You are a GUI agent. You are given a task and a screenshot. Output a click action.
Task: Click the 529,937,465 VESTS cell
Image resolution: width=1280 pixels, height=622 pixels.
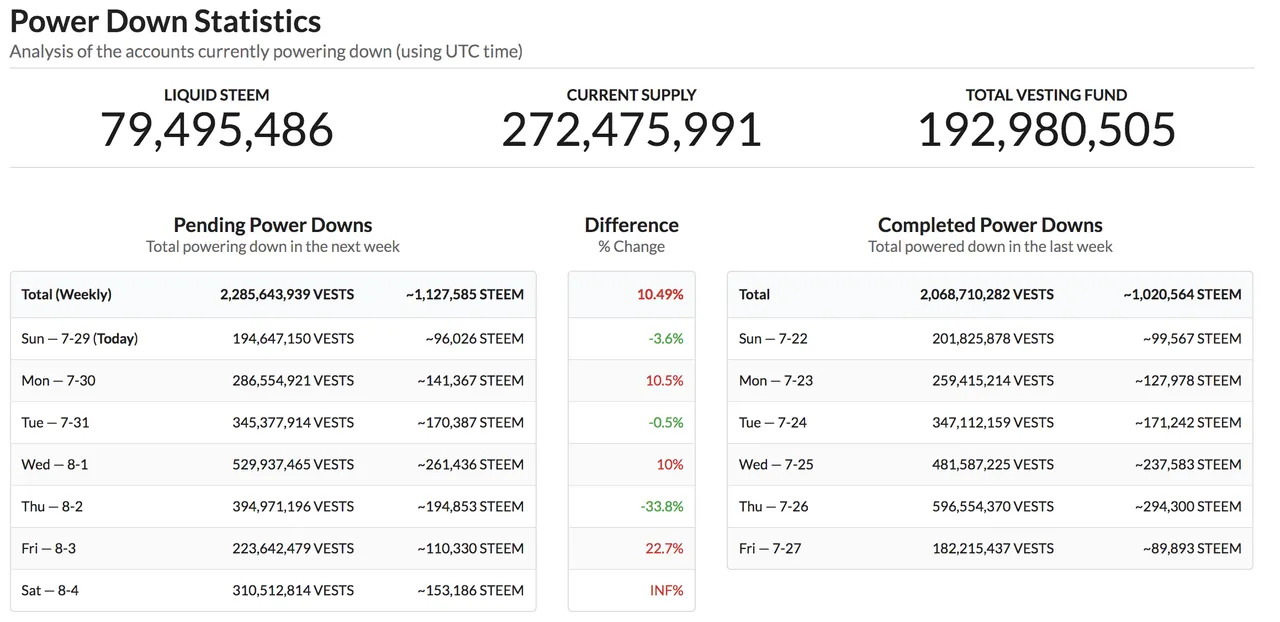tap(293, 464)
